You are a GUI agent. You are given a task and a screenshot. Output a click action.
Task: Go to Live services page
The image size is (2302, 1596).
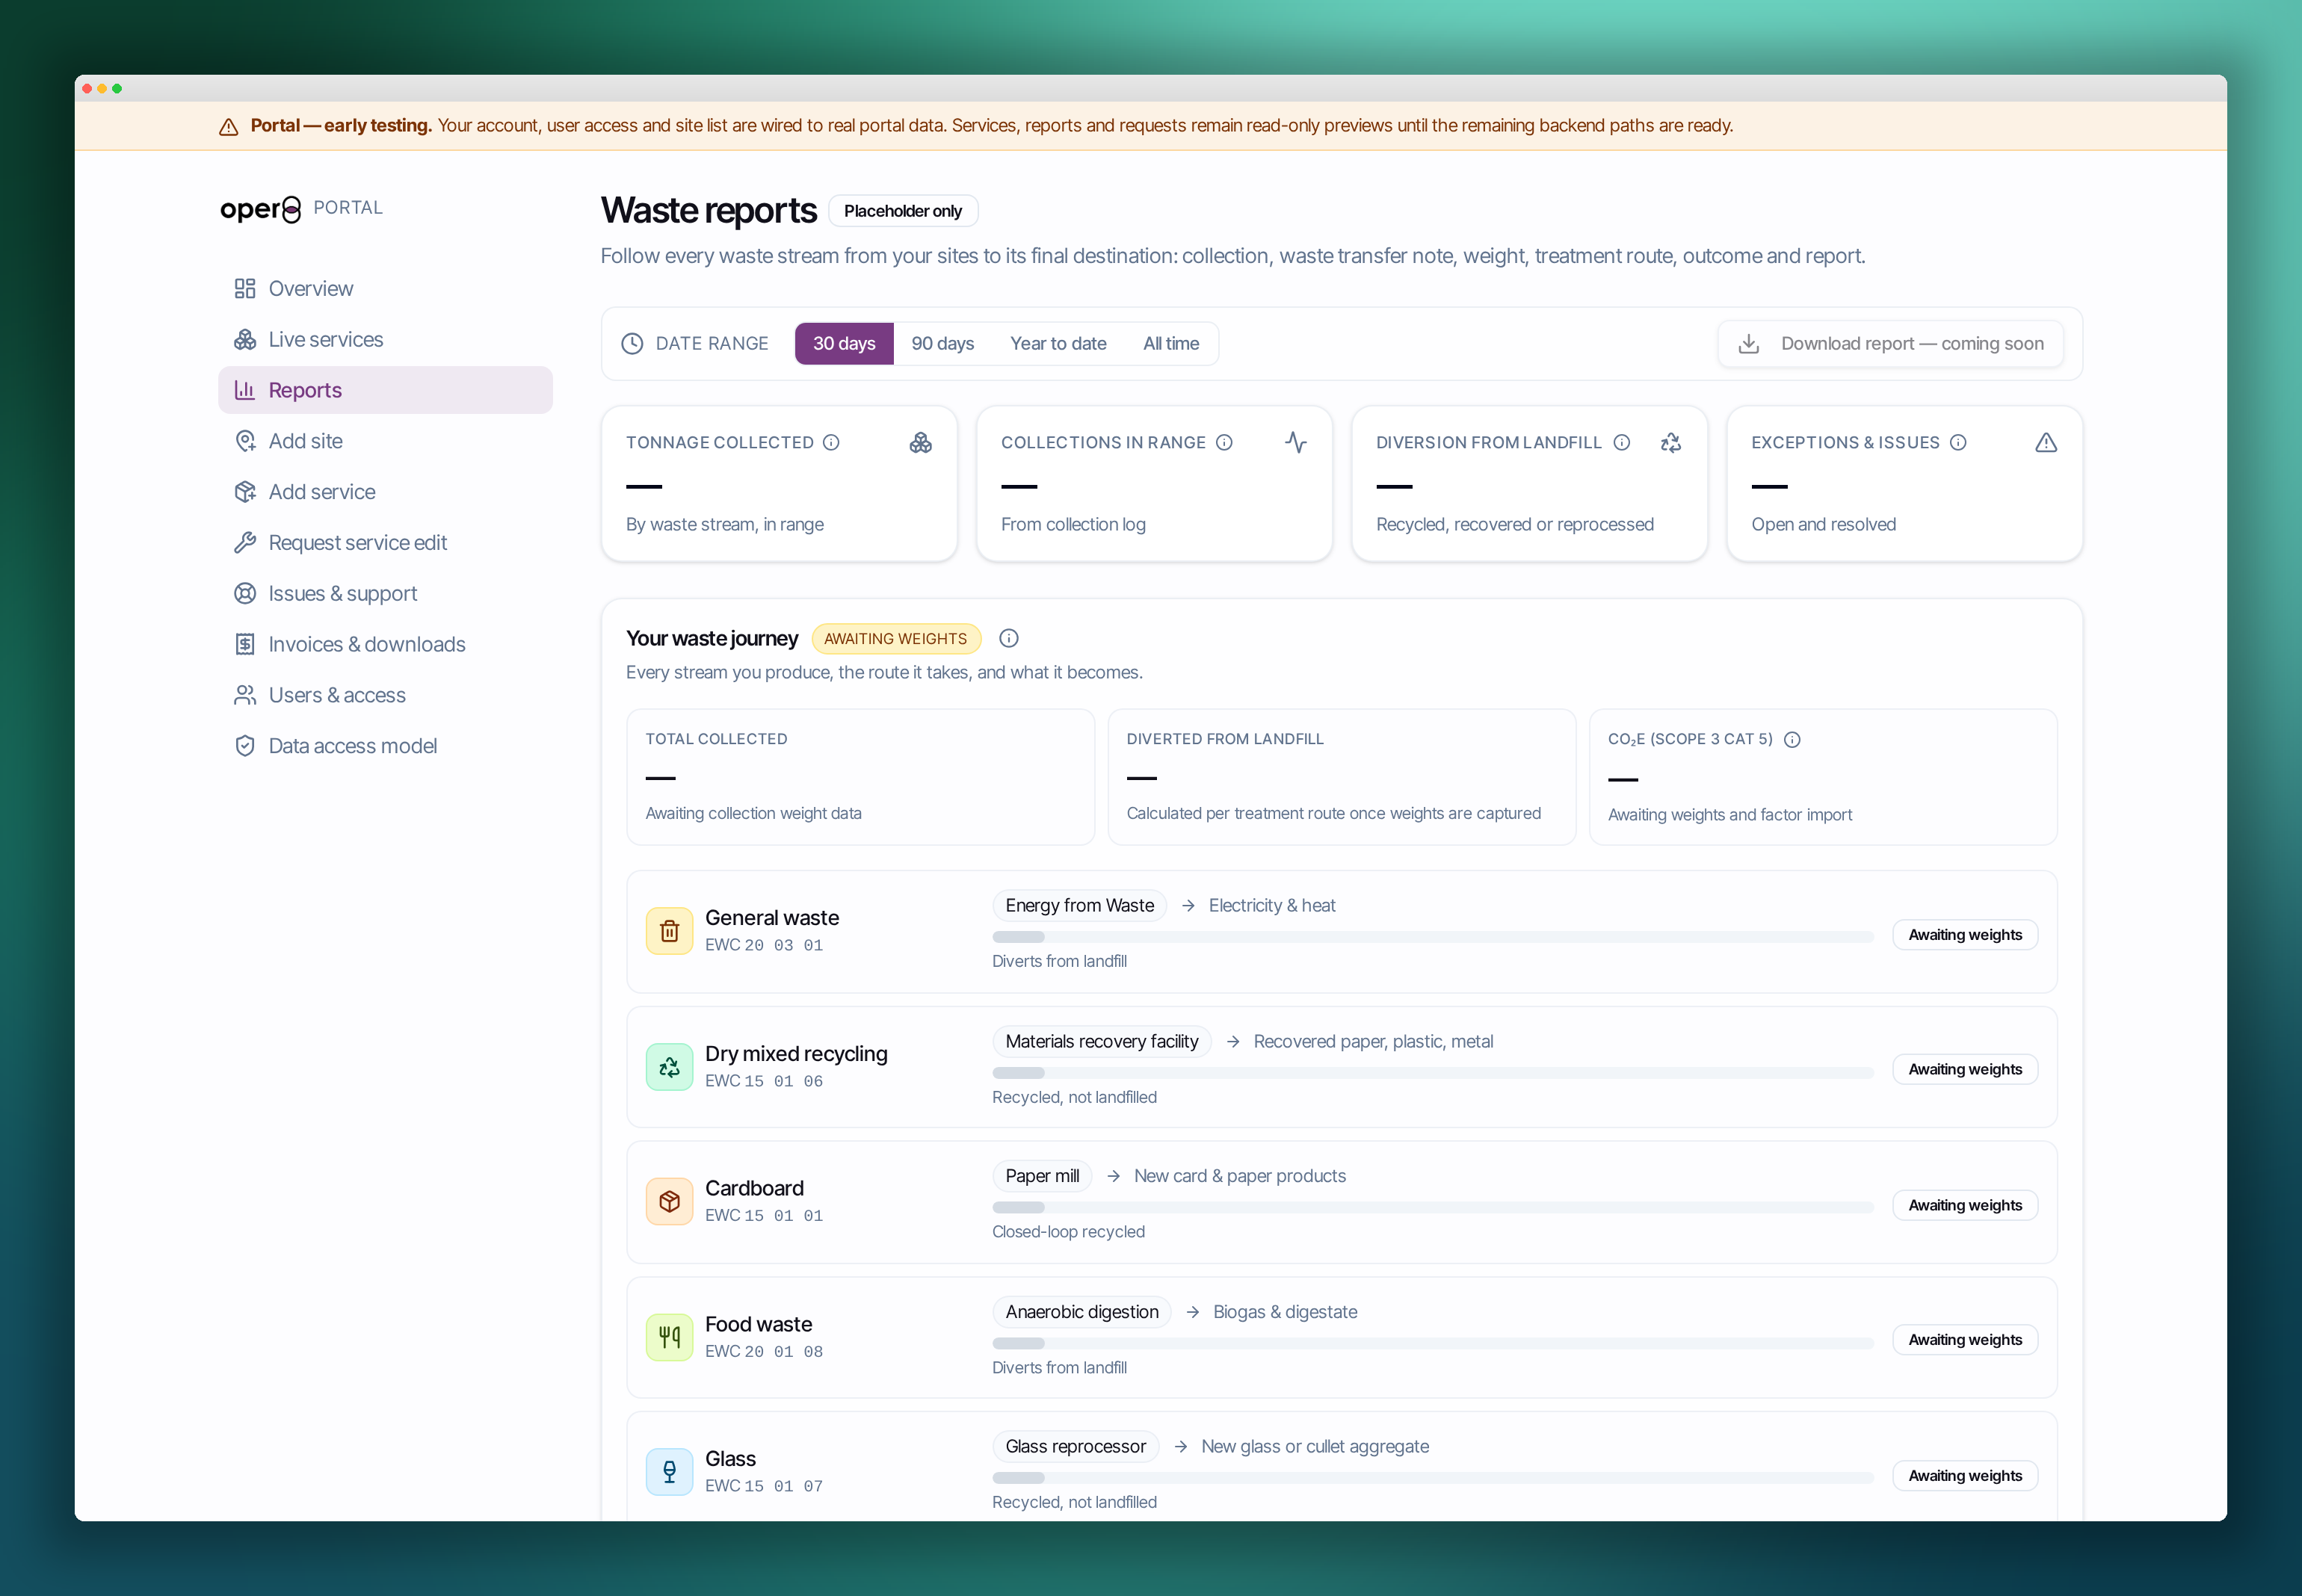[385, 340]
